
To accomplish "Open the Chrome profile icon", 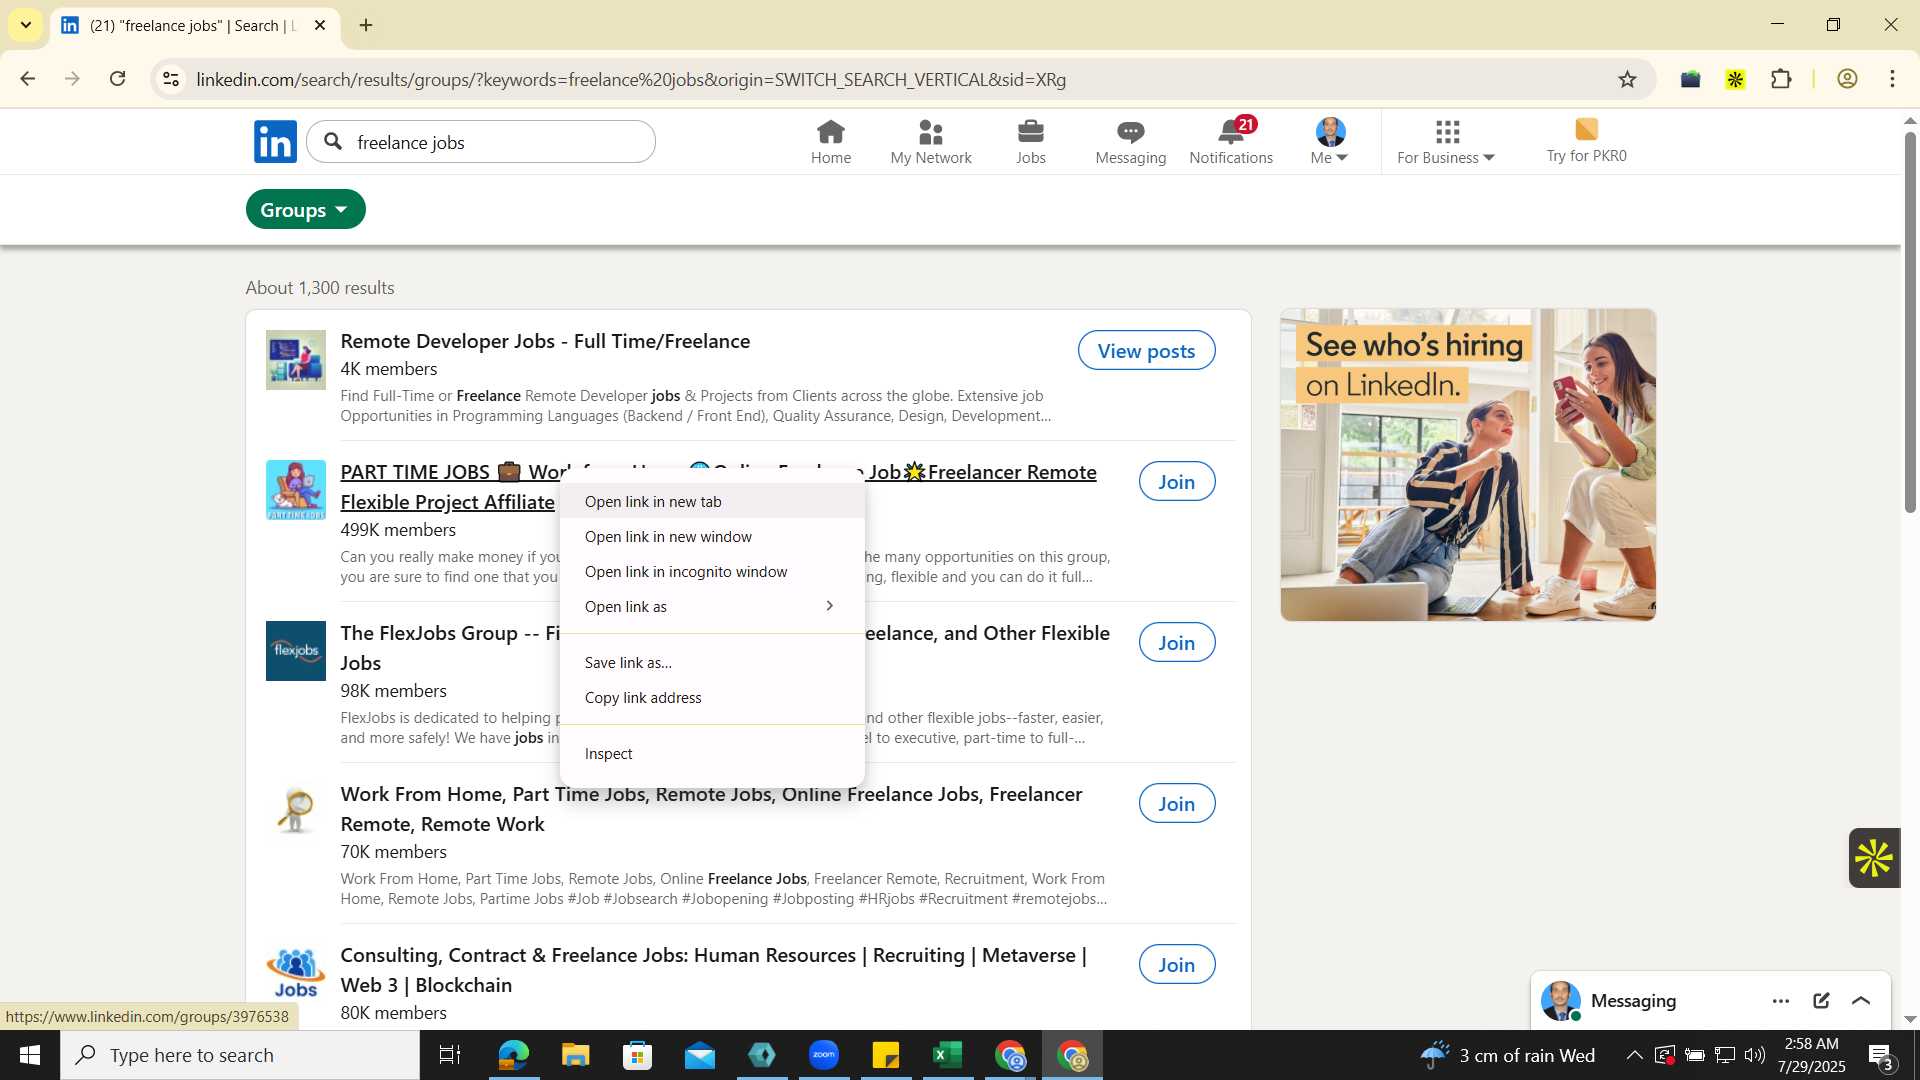I will click(1847, 79).
